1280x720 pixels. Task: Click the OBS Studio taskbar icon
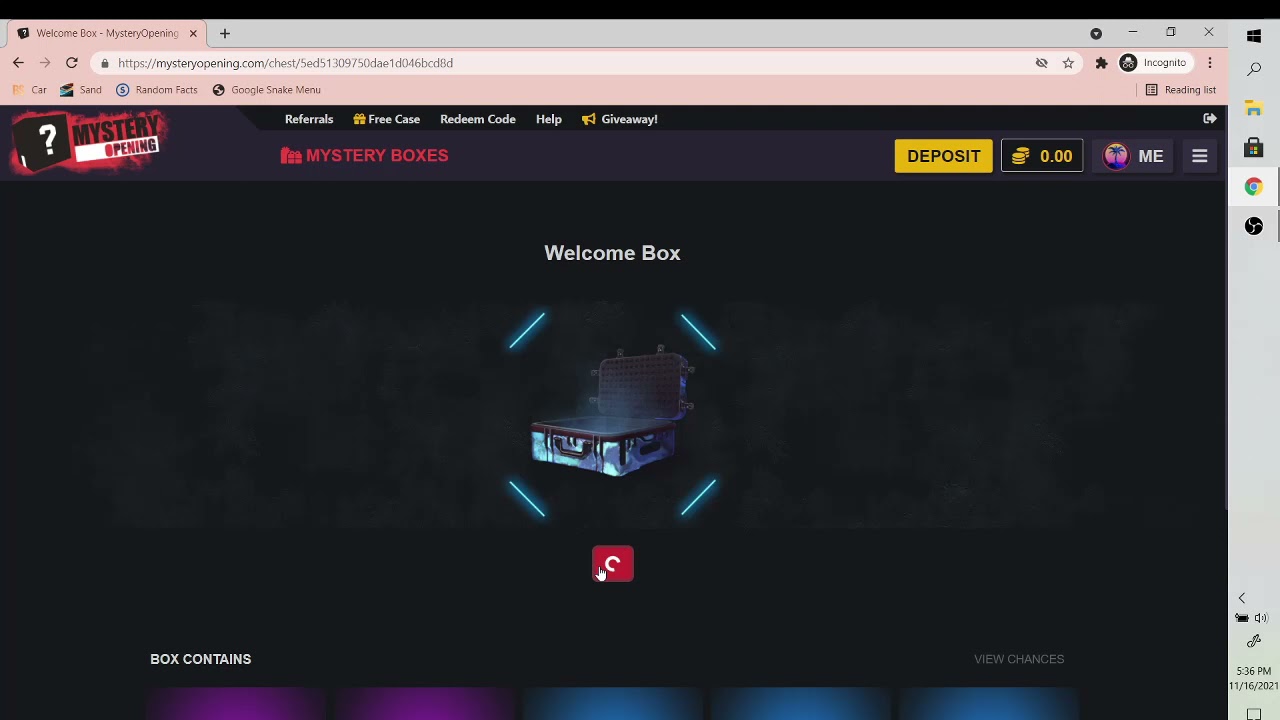pyautogui.click(x=1254, y=226)
